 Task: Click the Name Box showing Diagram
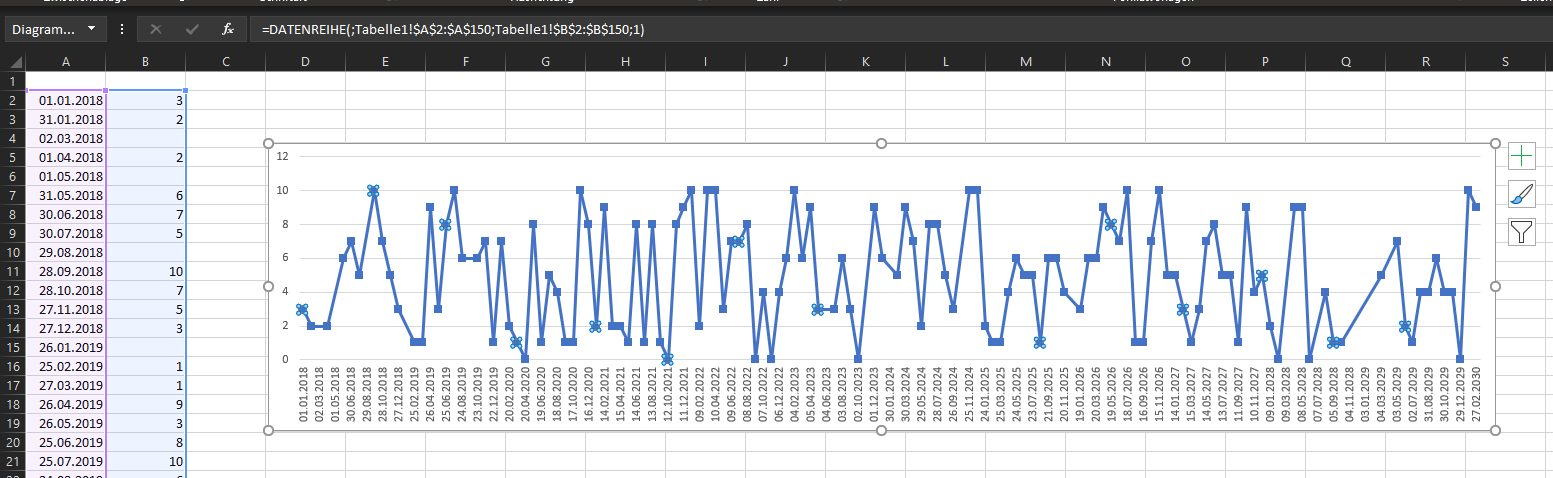tap(44, 29)
